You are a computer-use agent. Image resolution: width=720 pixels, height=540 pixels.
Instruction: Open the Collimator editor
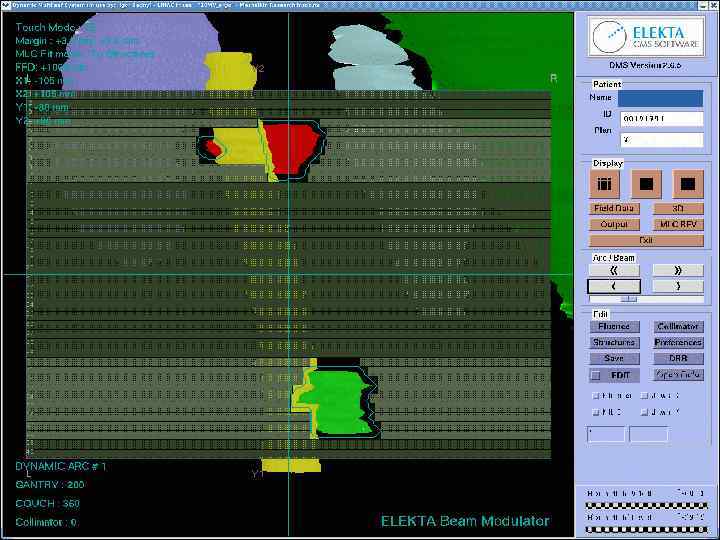(x=678, y=326)
